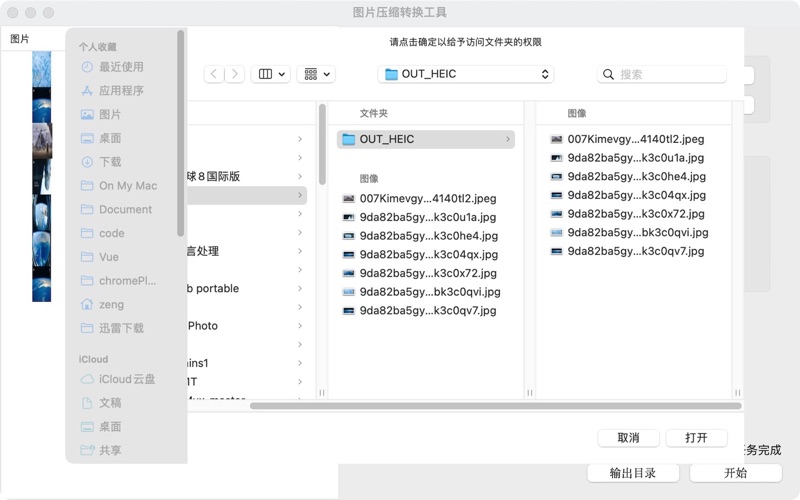Image resolution: width=800 pixels, height=500 pixels.
Task: Select file 007Kimevgy...4140tl2.jpeg in middle column
Action: (x=427, y=198)
